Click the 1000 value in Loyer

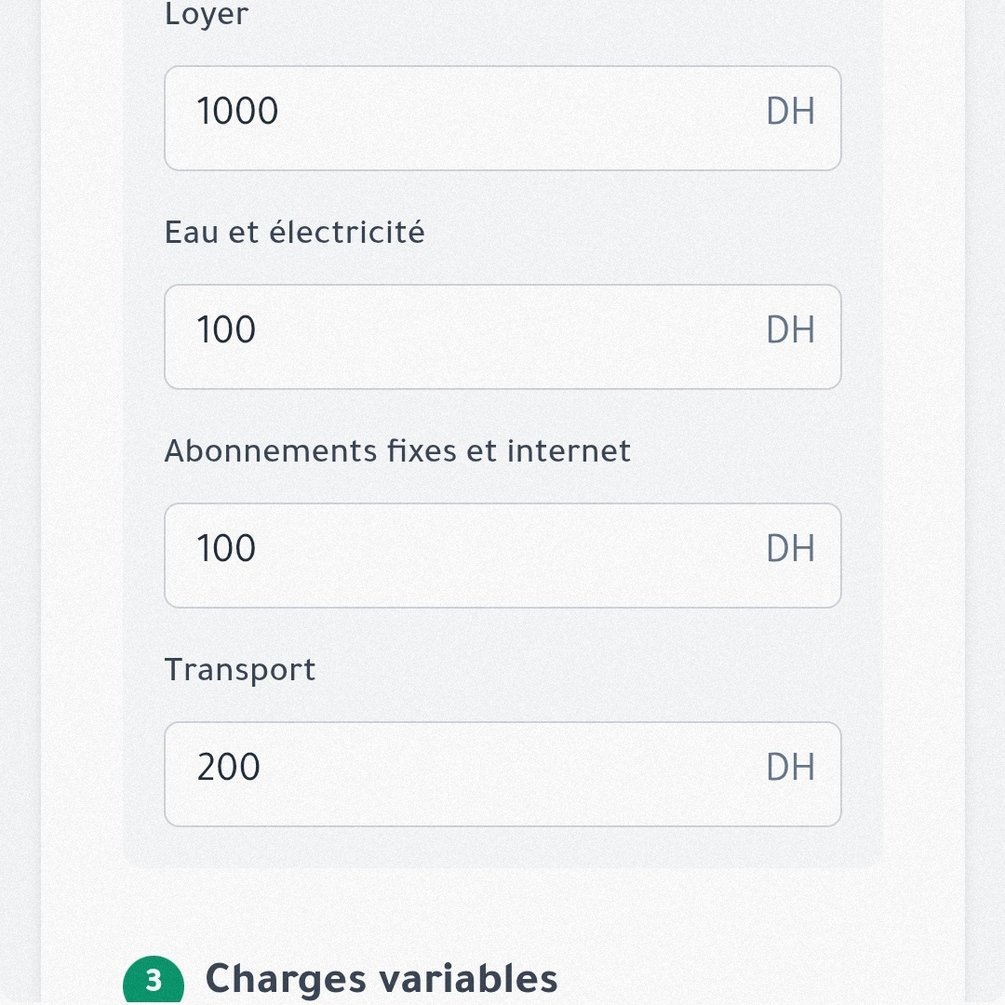click(x=237, y=112)
